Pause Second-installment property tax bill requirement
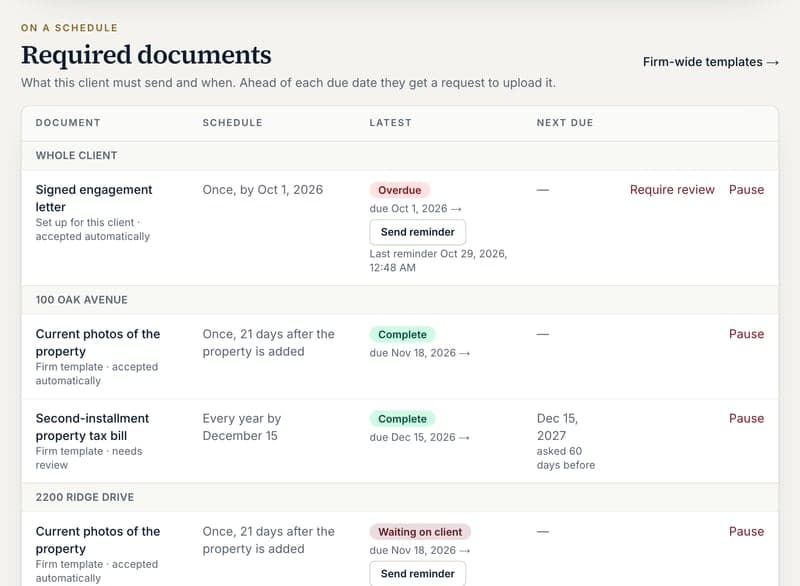The width and height of the screenshot is (800, 586). 746,418
